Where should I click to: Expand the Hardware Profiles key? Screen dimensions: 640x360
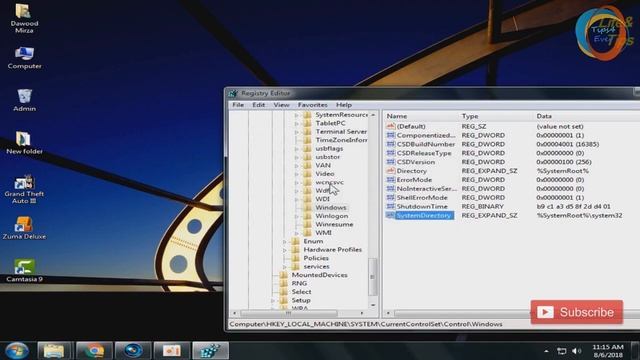click(x=285, y=250)
